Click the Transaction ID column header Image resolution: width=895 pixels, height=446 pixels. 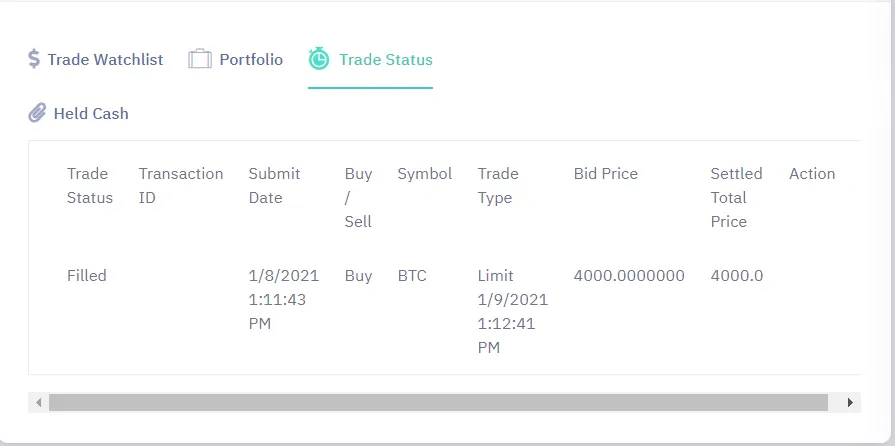pyautogui.click(x=181, y=186)
